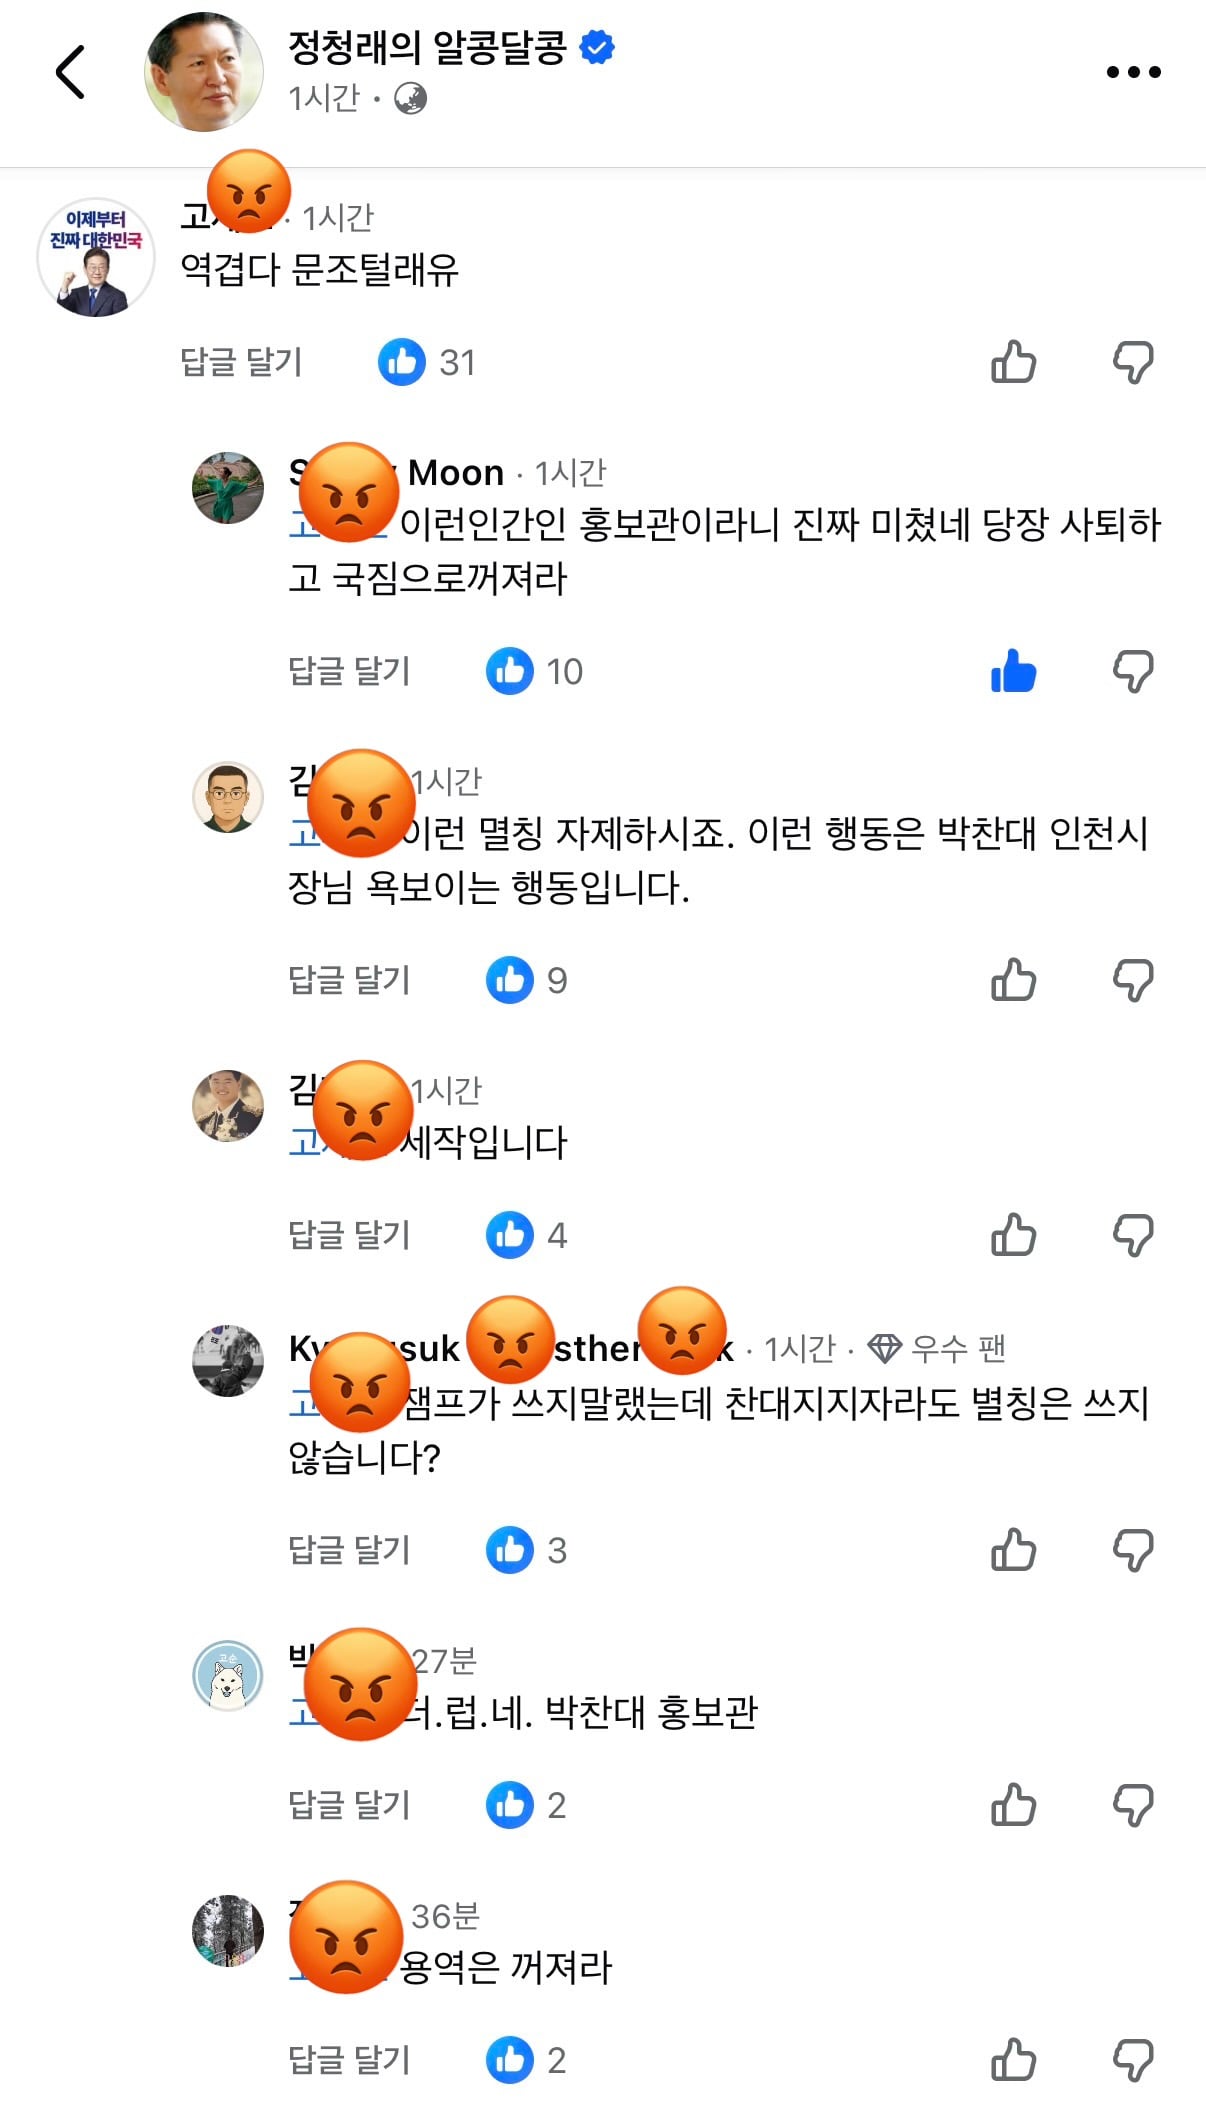This screenshot has height=2124, width=1206.
Task: Tap the blue verified badge next to page name
Action: pyautogui.click(x=597, y=47)
